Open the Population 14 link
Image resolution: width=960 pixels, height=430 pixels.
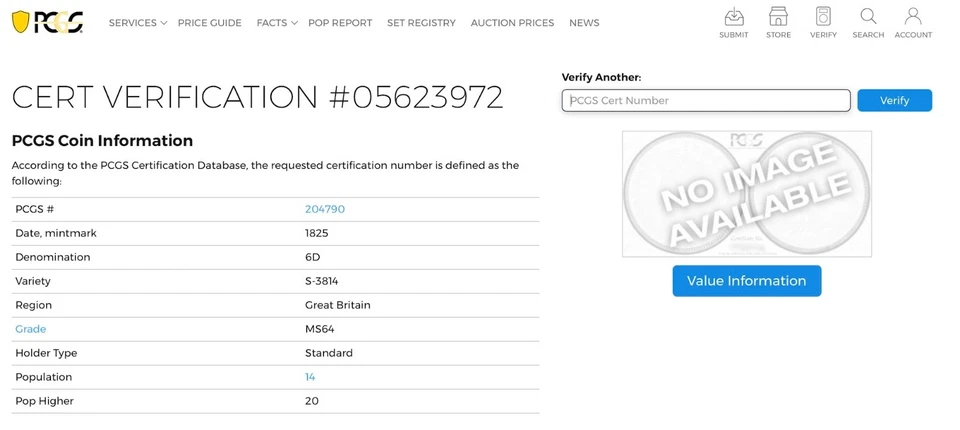[310, 377]
